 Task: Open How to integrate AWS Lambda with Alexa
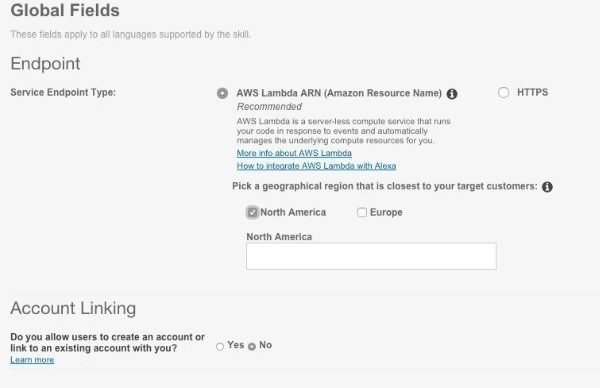click(x=316, y=166)
